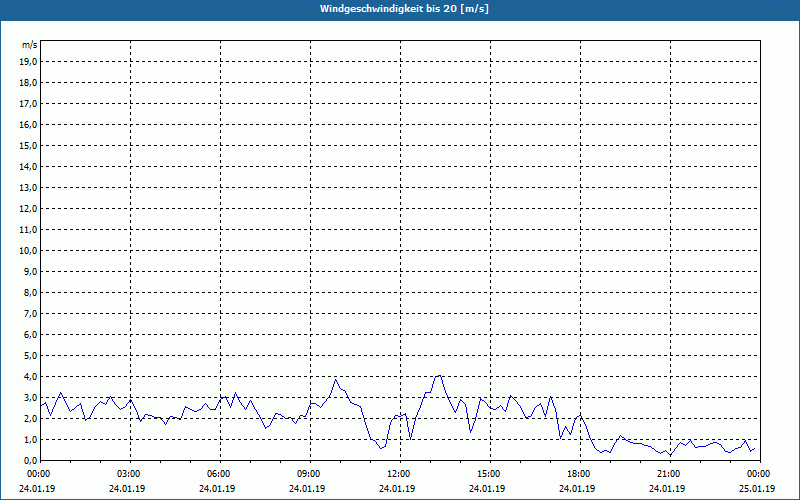Click the '0,0' y-axis origin label

(31, 461)
